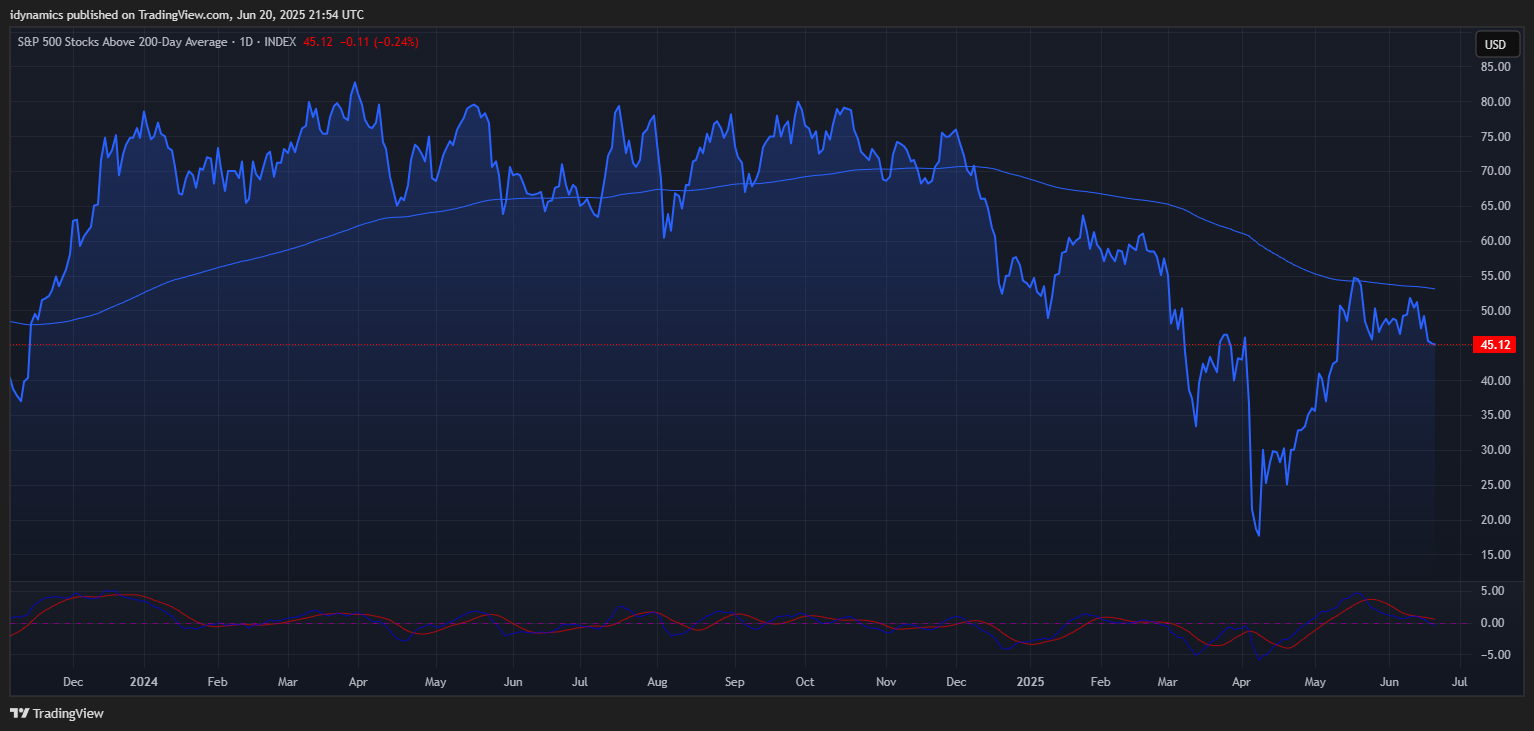
Task: Click the legend change value −0.11 (−0.24%)
Action: click(x=379, y=42)
